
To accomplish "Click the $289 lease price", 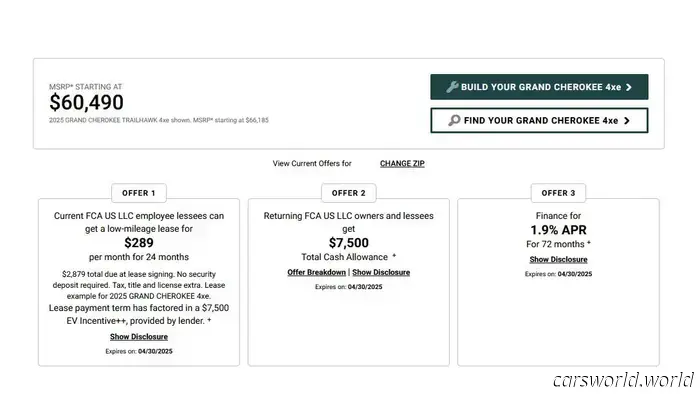I will tap(139, 243).
